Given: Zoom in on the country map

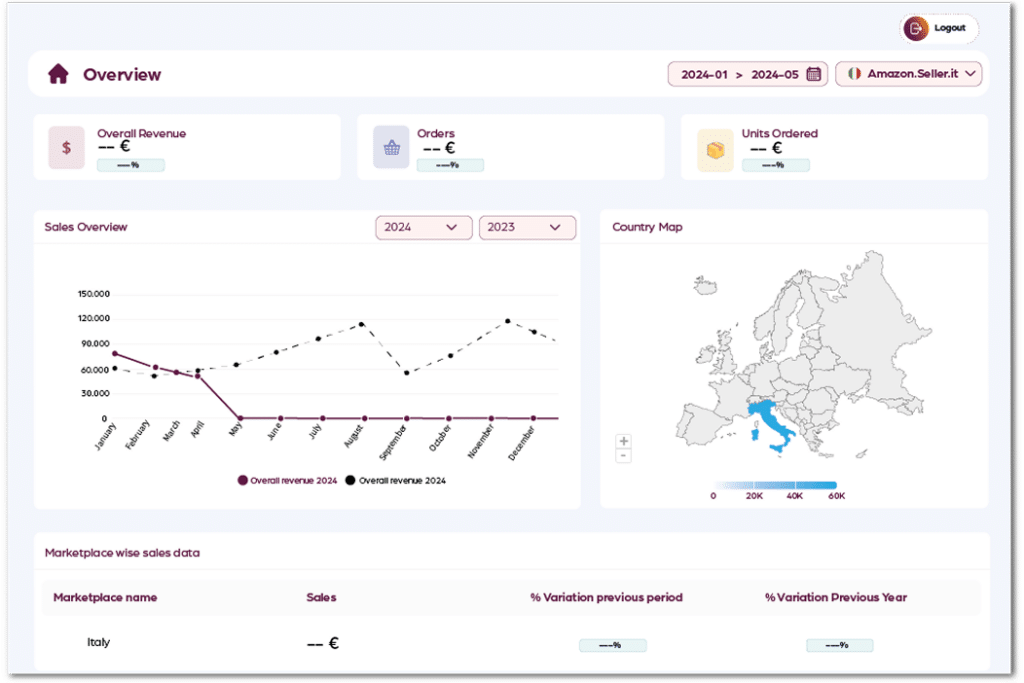Looking at the screenshot, I should click(624, 441).
